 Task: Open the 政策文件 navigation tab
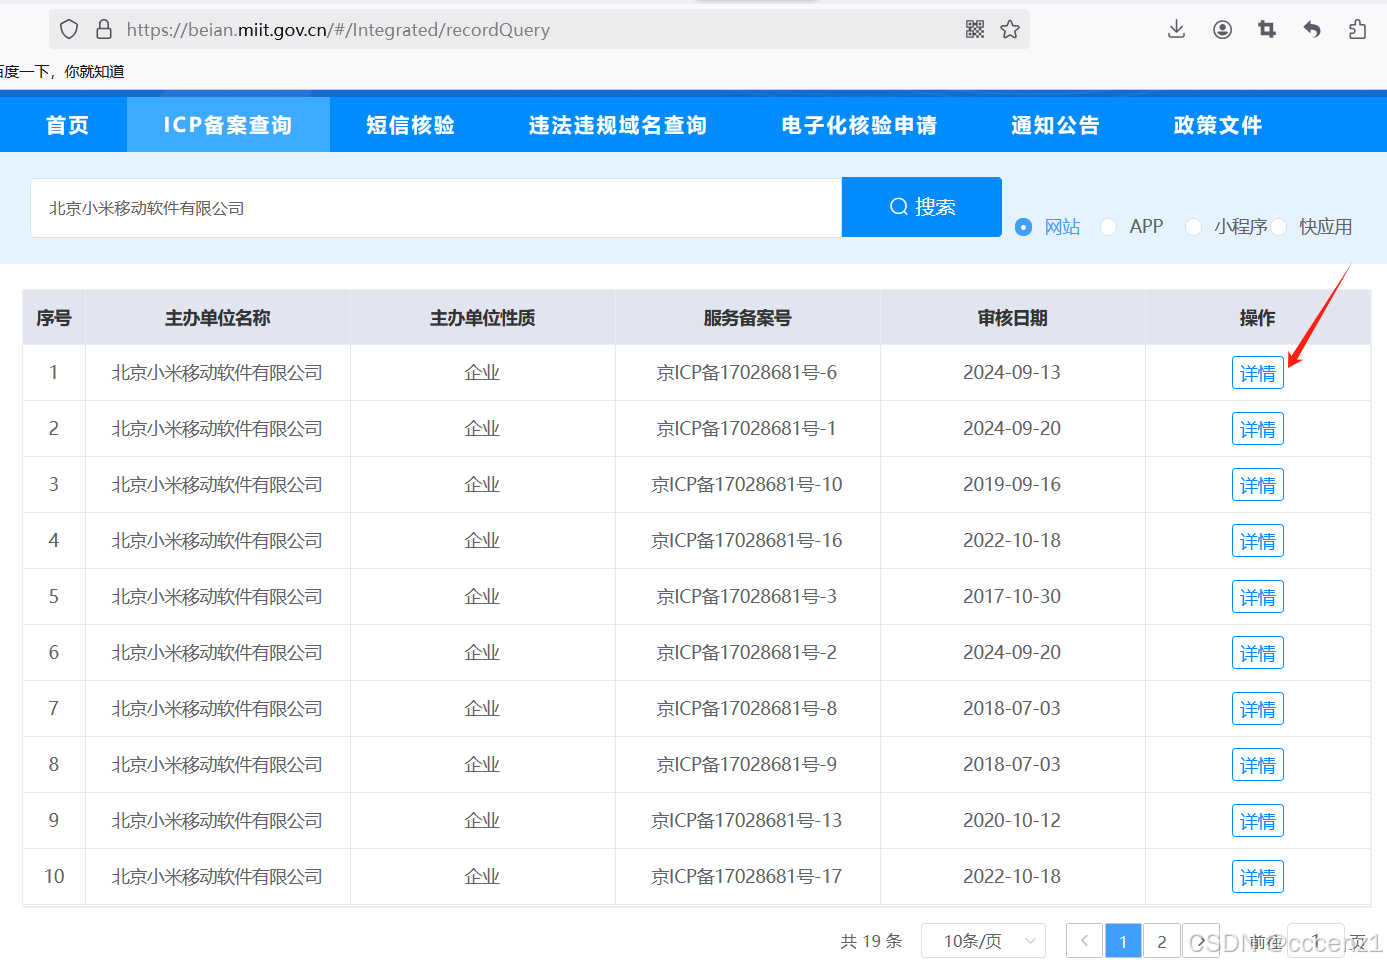coord(1218,125)
